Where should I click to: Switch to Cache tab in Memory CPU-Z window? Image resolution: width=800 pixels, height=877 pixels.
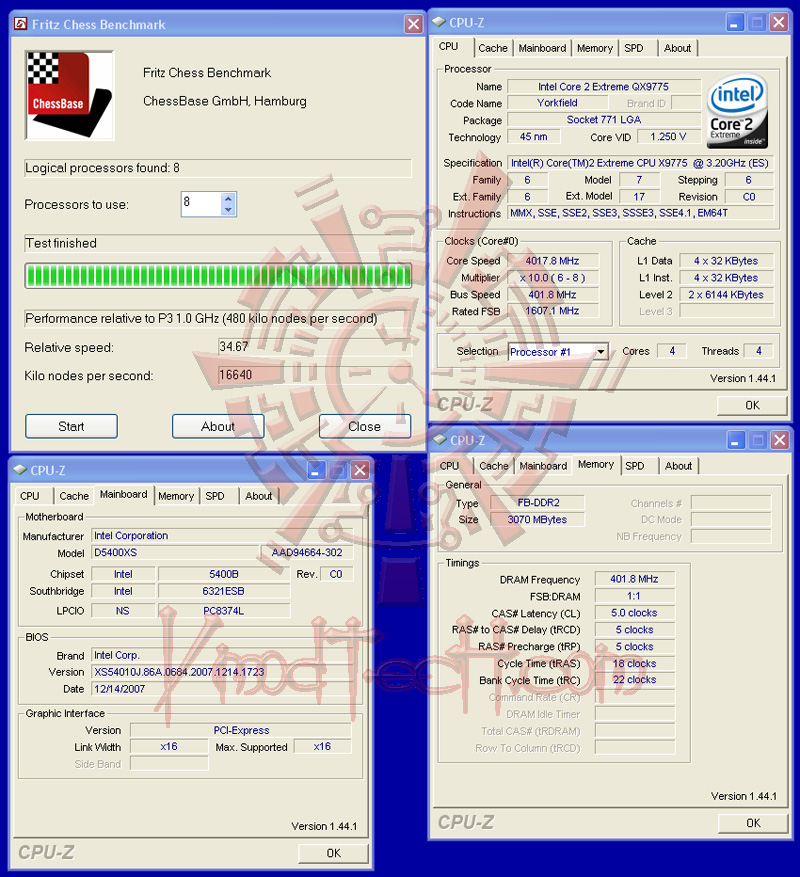point(494,466)
